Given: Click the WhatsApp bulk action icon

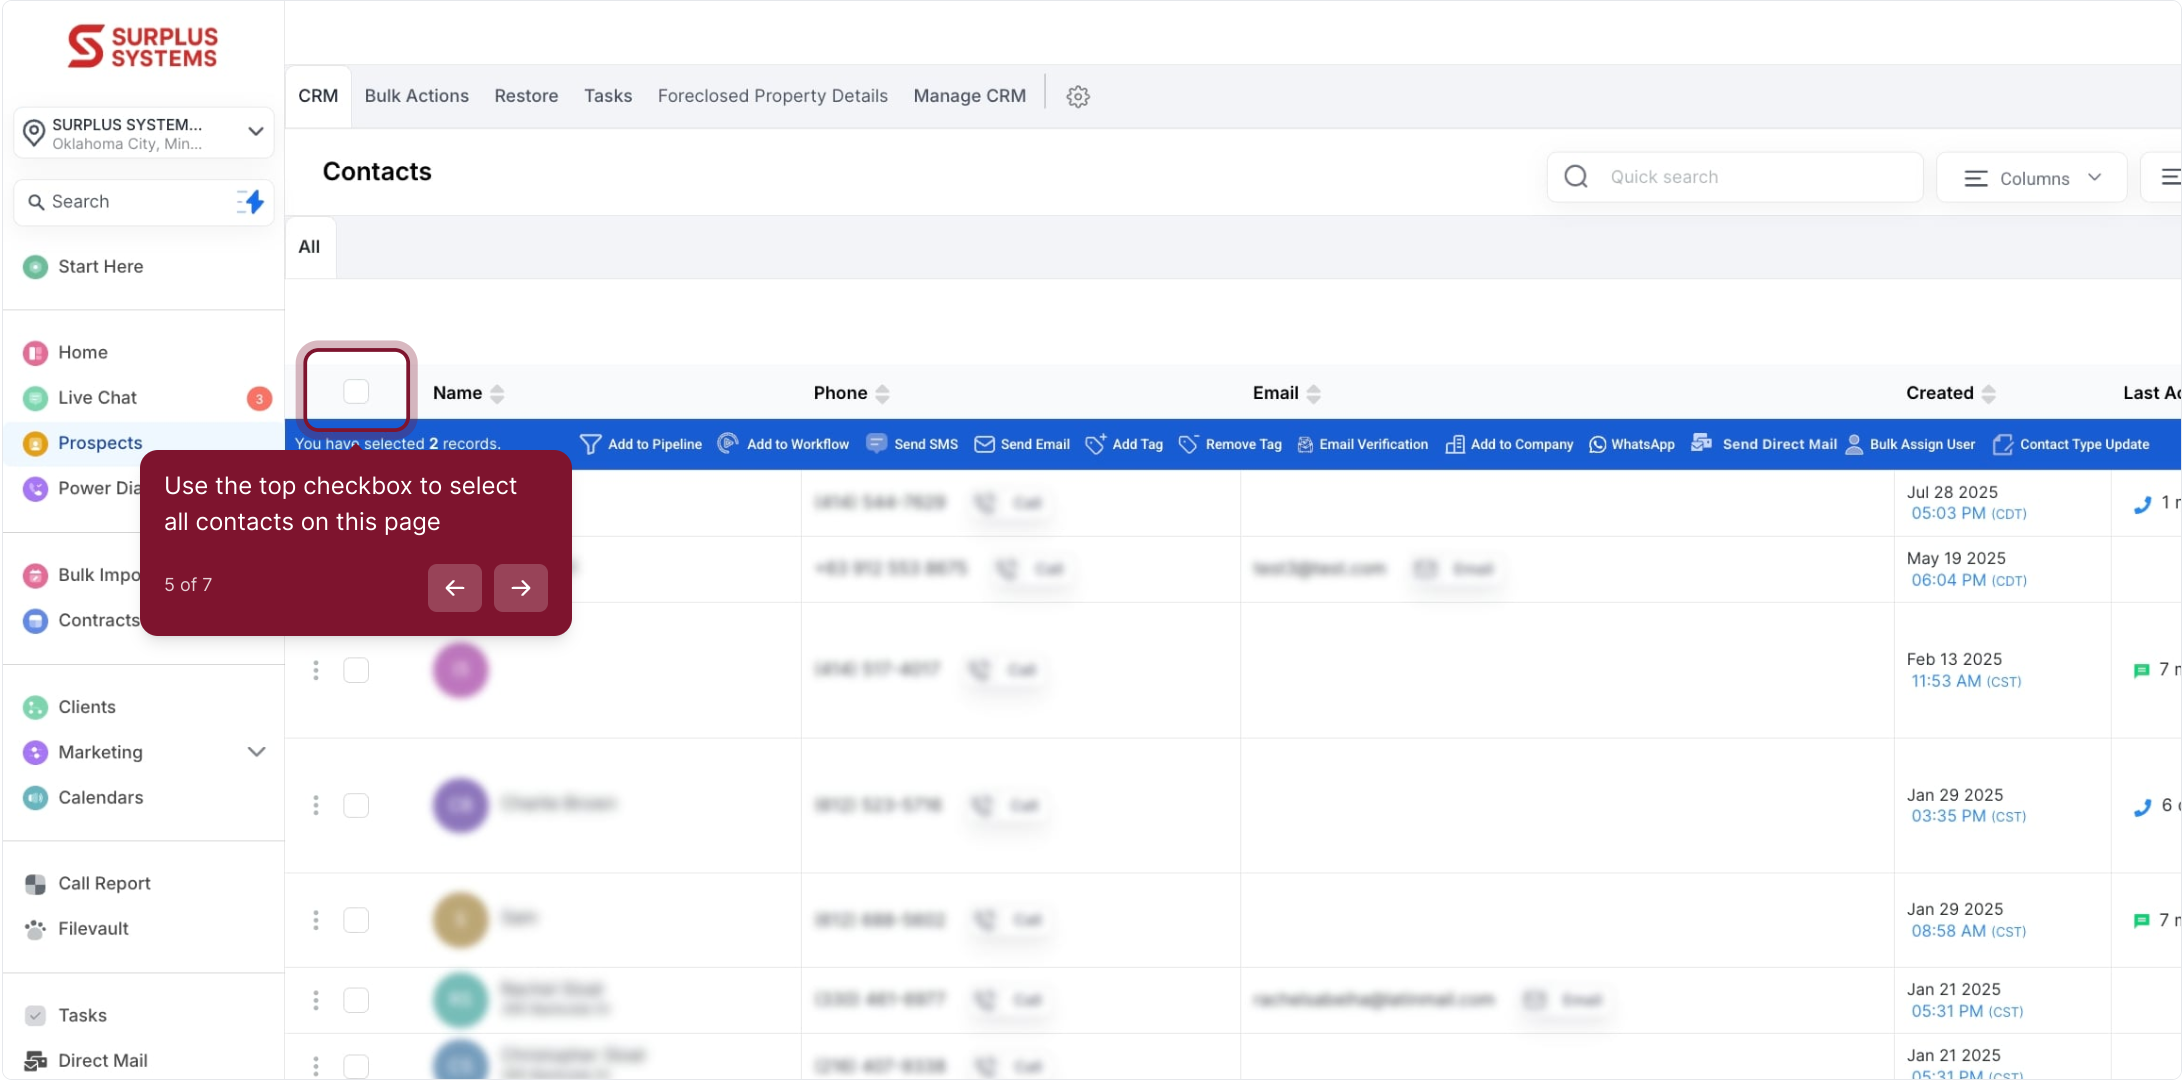Looking at the screenshot, I should [1598, 445].
